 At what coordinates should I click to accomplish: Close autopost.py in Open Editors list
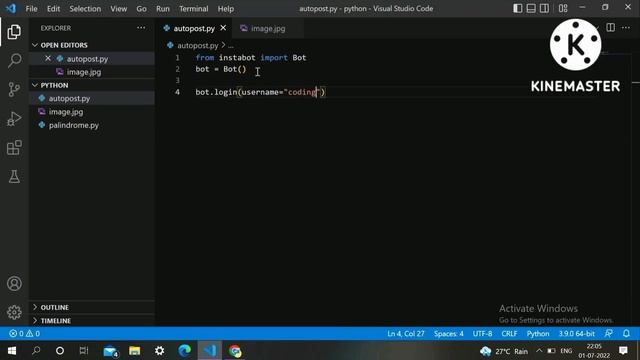click(x=48, y=58)
